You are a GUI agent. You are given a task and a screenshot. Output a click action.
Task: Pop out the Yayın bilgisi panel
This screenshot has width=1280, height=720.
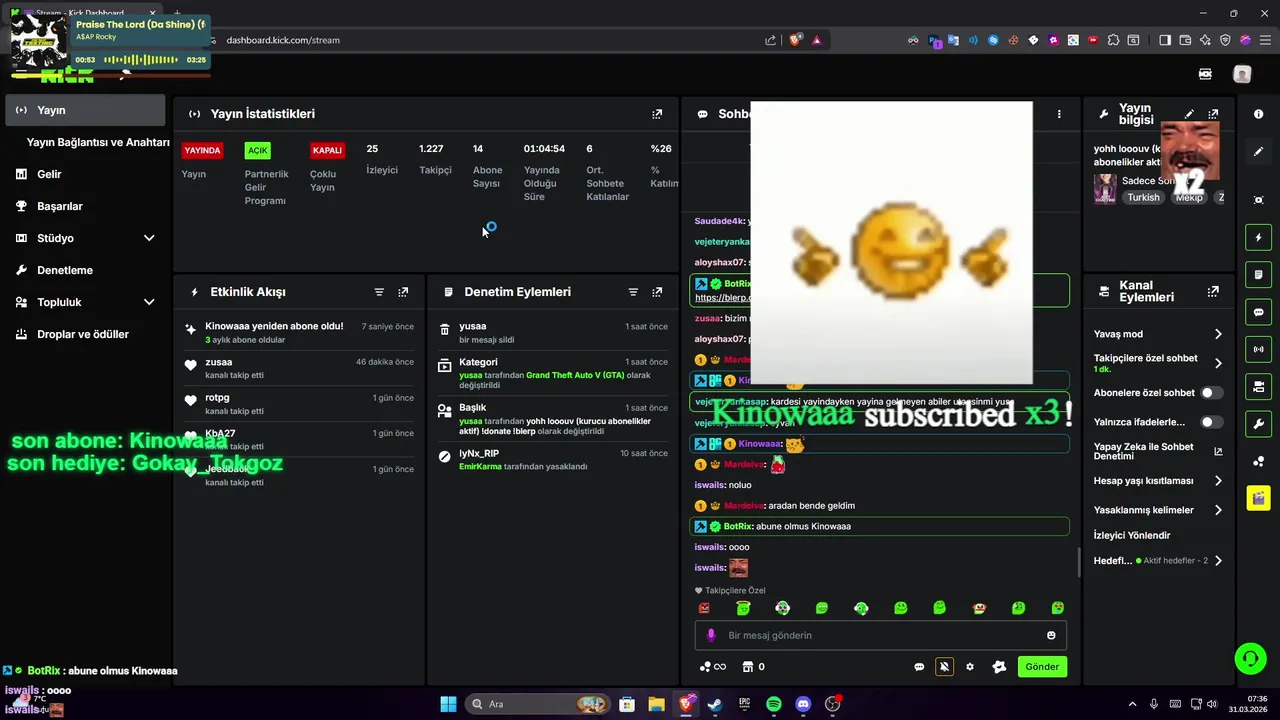(x=1213, y=114)
